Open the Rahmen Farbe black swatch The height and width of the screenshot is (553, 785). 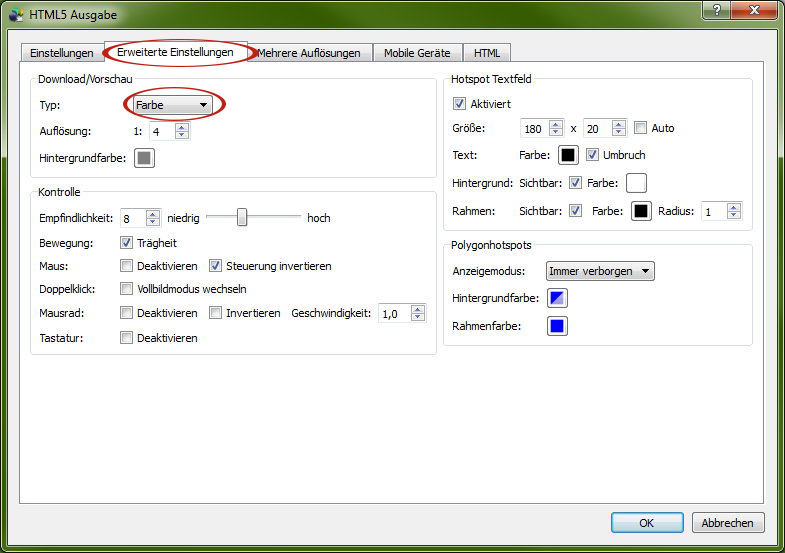(641, 211)
